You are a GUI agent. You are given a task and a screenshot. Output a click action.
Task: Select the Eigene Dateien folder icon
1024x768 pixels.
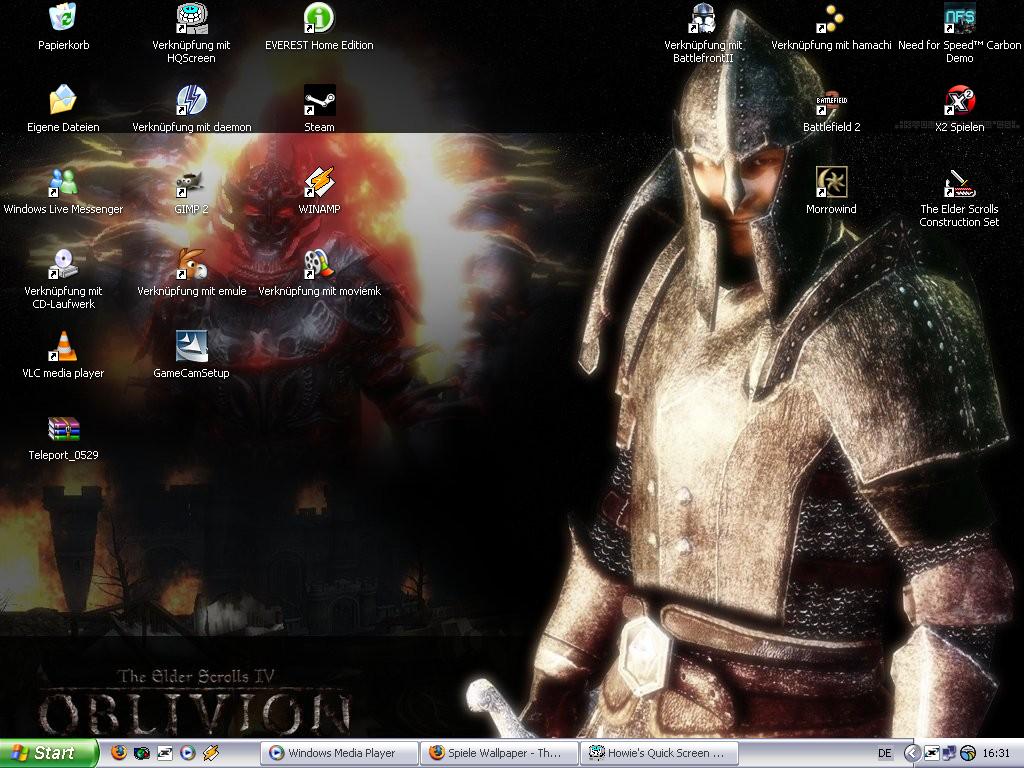(63, 99)
